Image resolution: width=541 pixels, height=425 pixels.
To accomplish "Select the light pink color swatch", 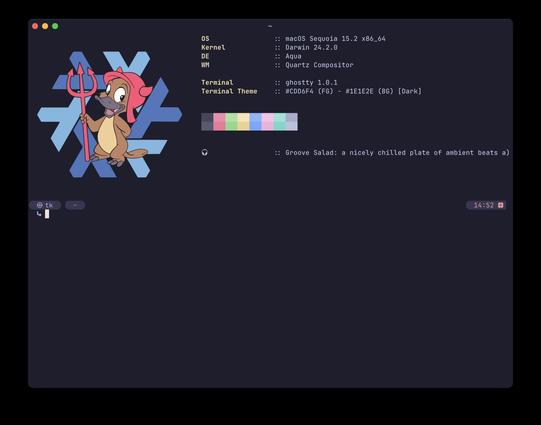I will 267,122.
